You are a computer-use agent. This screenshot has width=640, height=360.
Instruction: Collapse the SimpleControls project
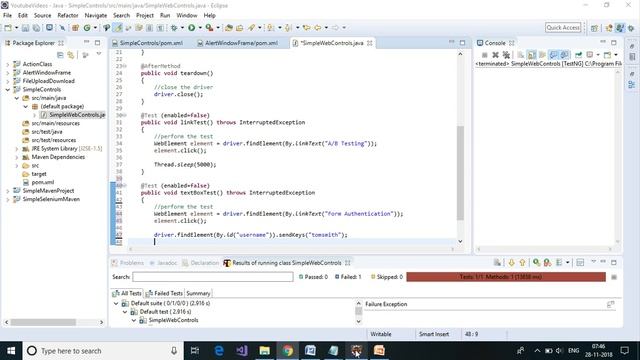(x=8, y=89)
